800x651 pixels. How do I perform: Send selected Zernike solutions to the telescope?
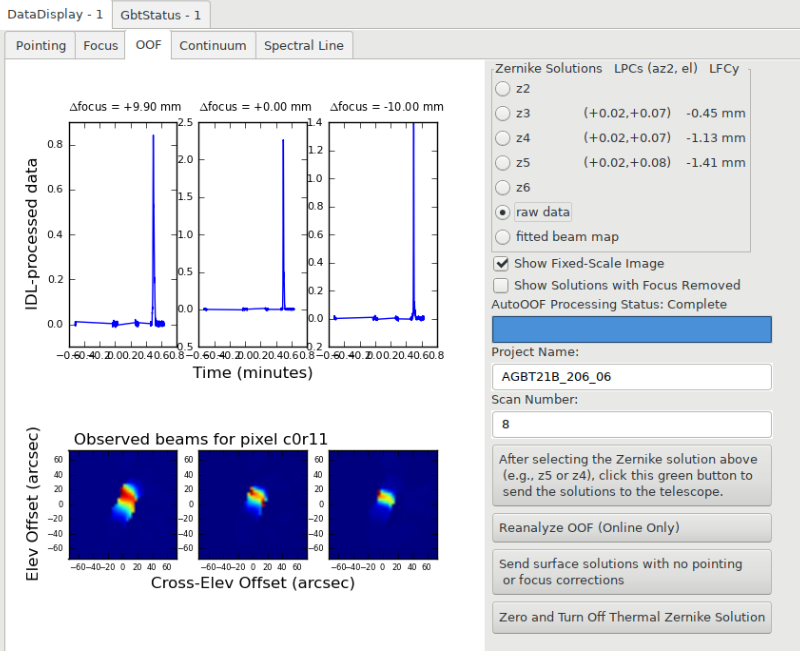632,475
